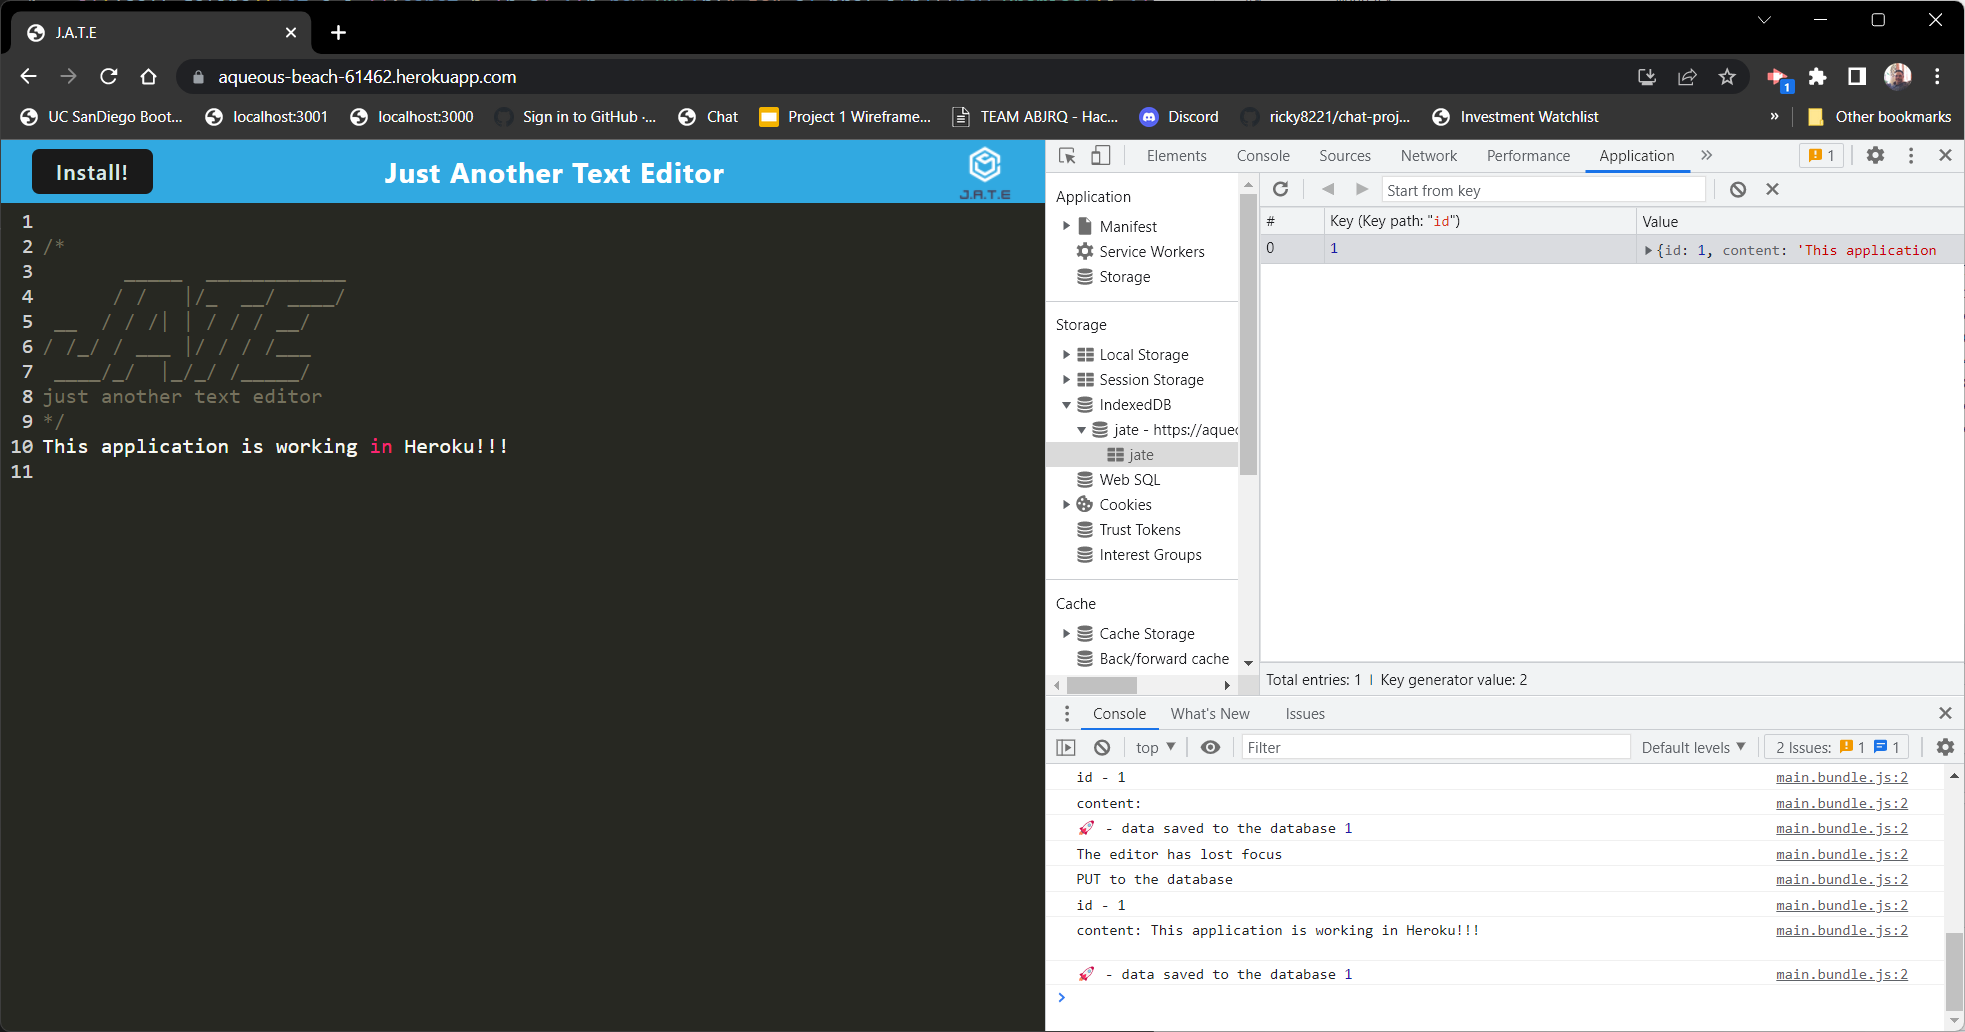Open the main.bundle.js:2 source link
This screenshot has width=1965, height=1032.
1841,777
